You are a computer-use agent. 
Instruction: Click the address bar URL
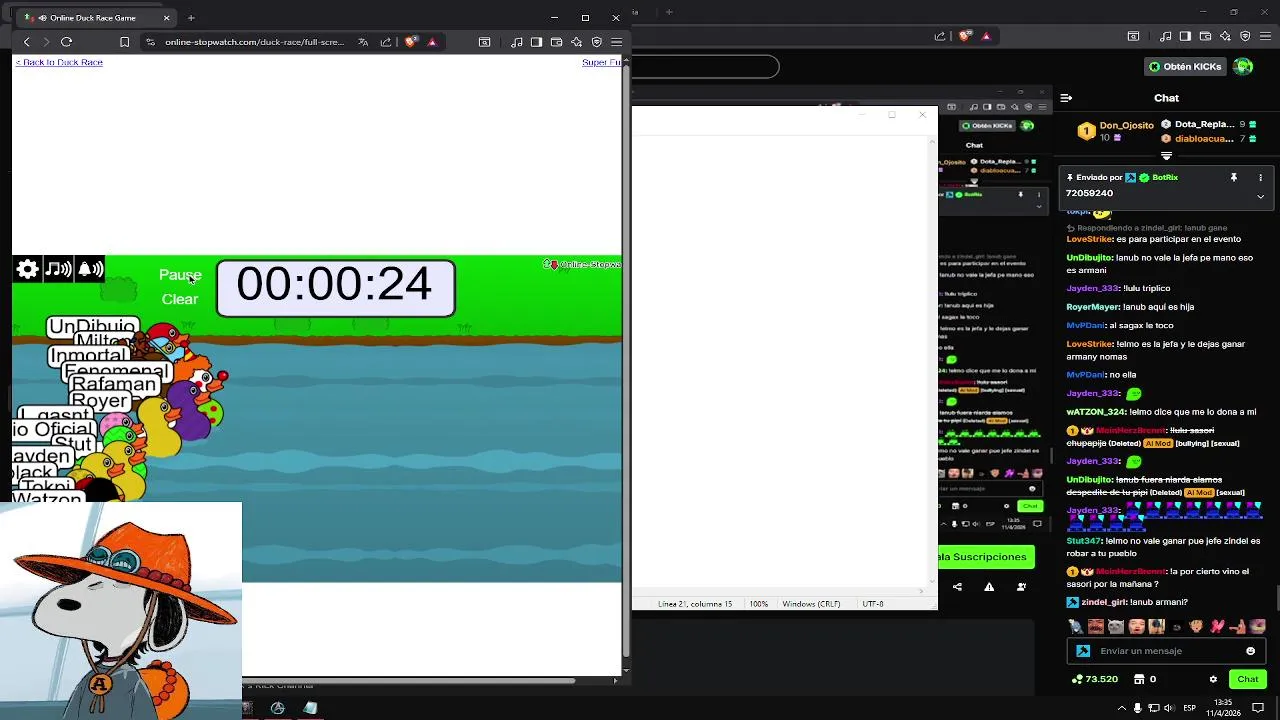(x=254, y=42)
